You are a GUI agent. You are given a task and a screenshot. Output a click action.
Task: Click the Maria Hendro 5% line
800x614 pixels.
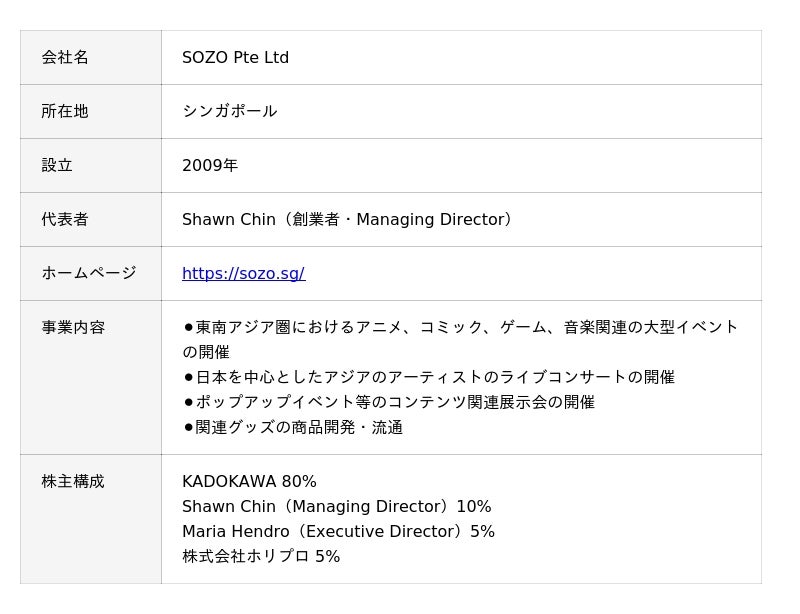point(338,531)
